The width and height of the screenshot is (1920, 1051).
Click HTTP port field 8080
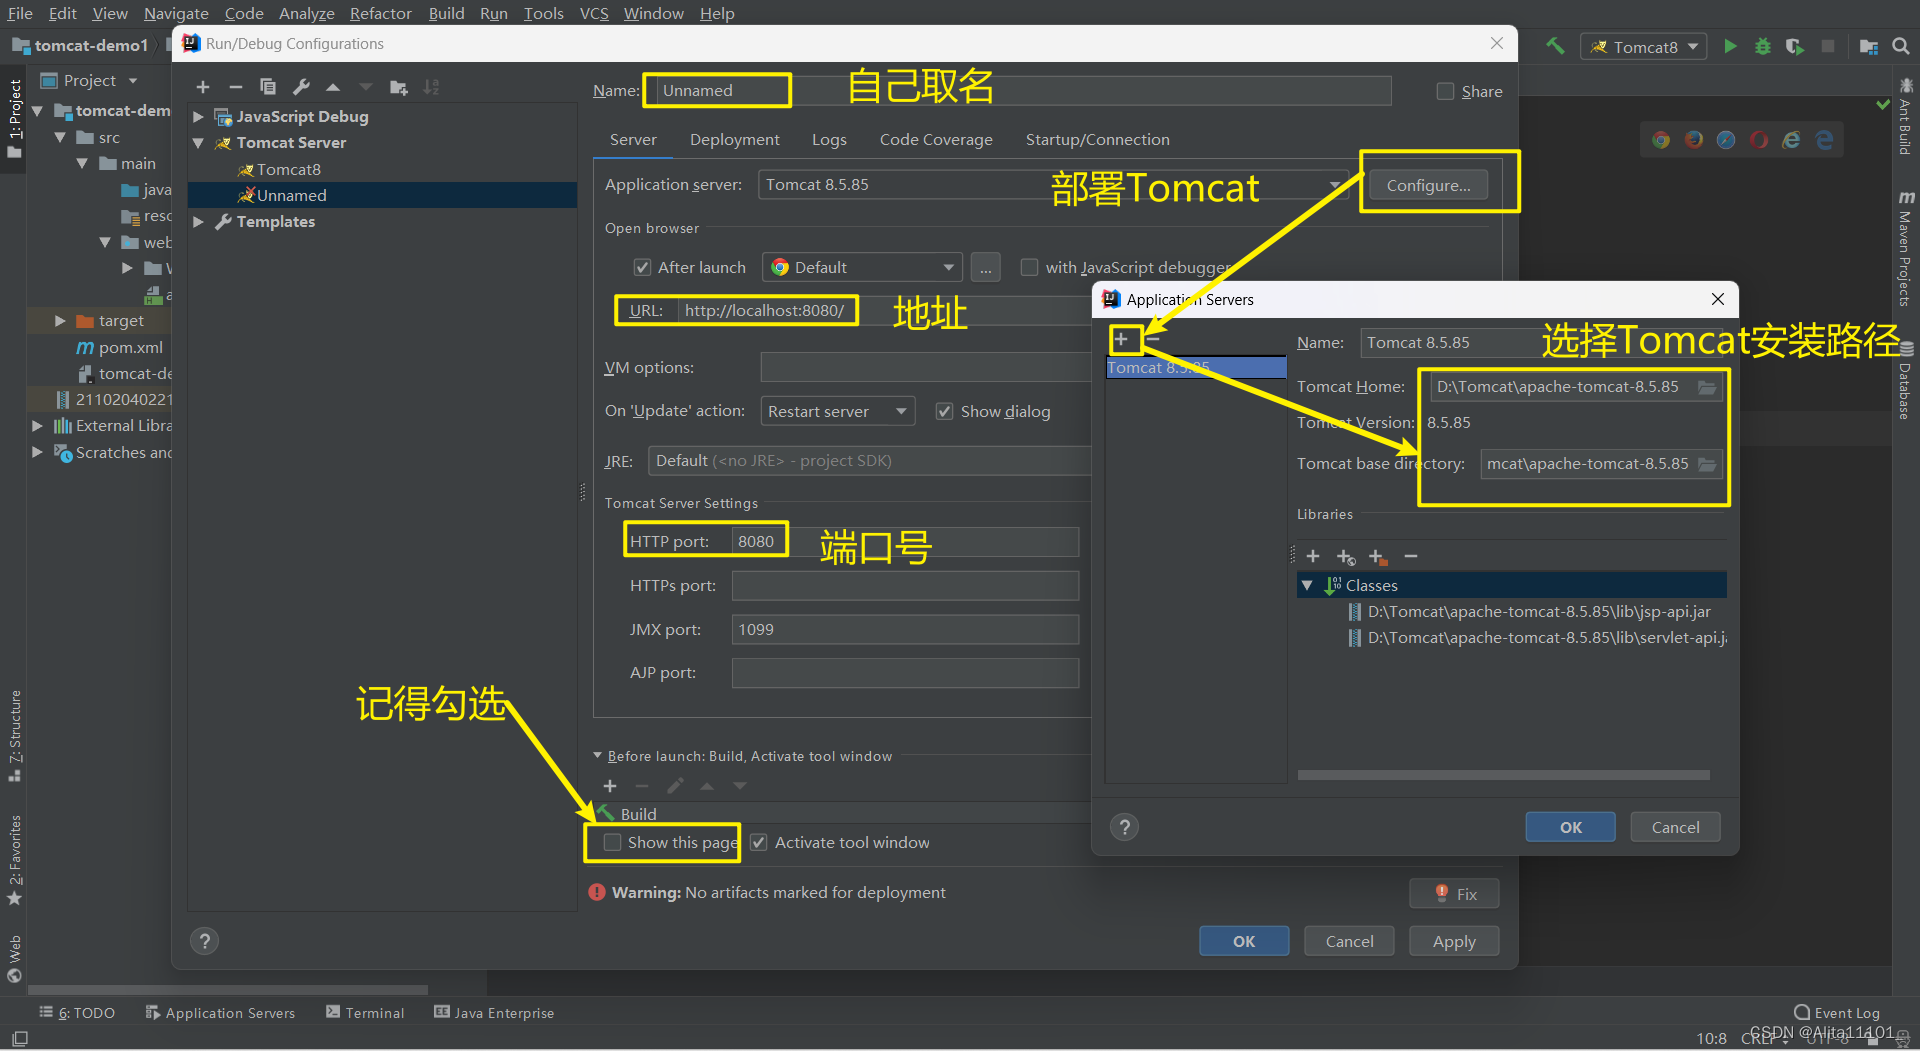point(905,542)
